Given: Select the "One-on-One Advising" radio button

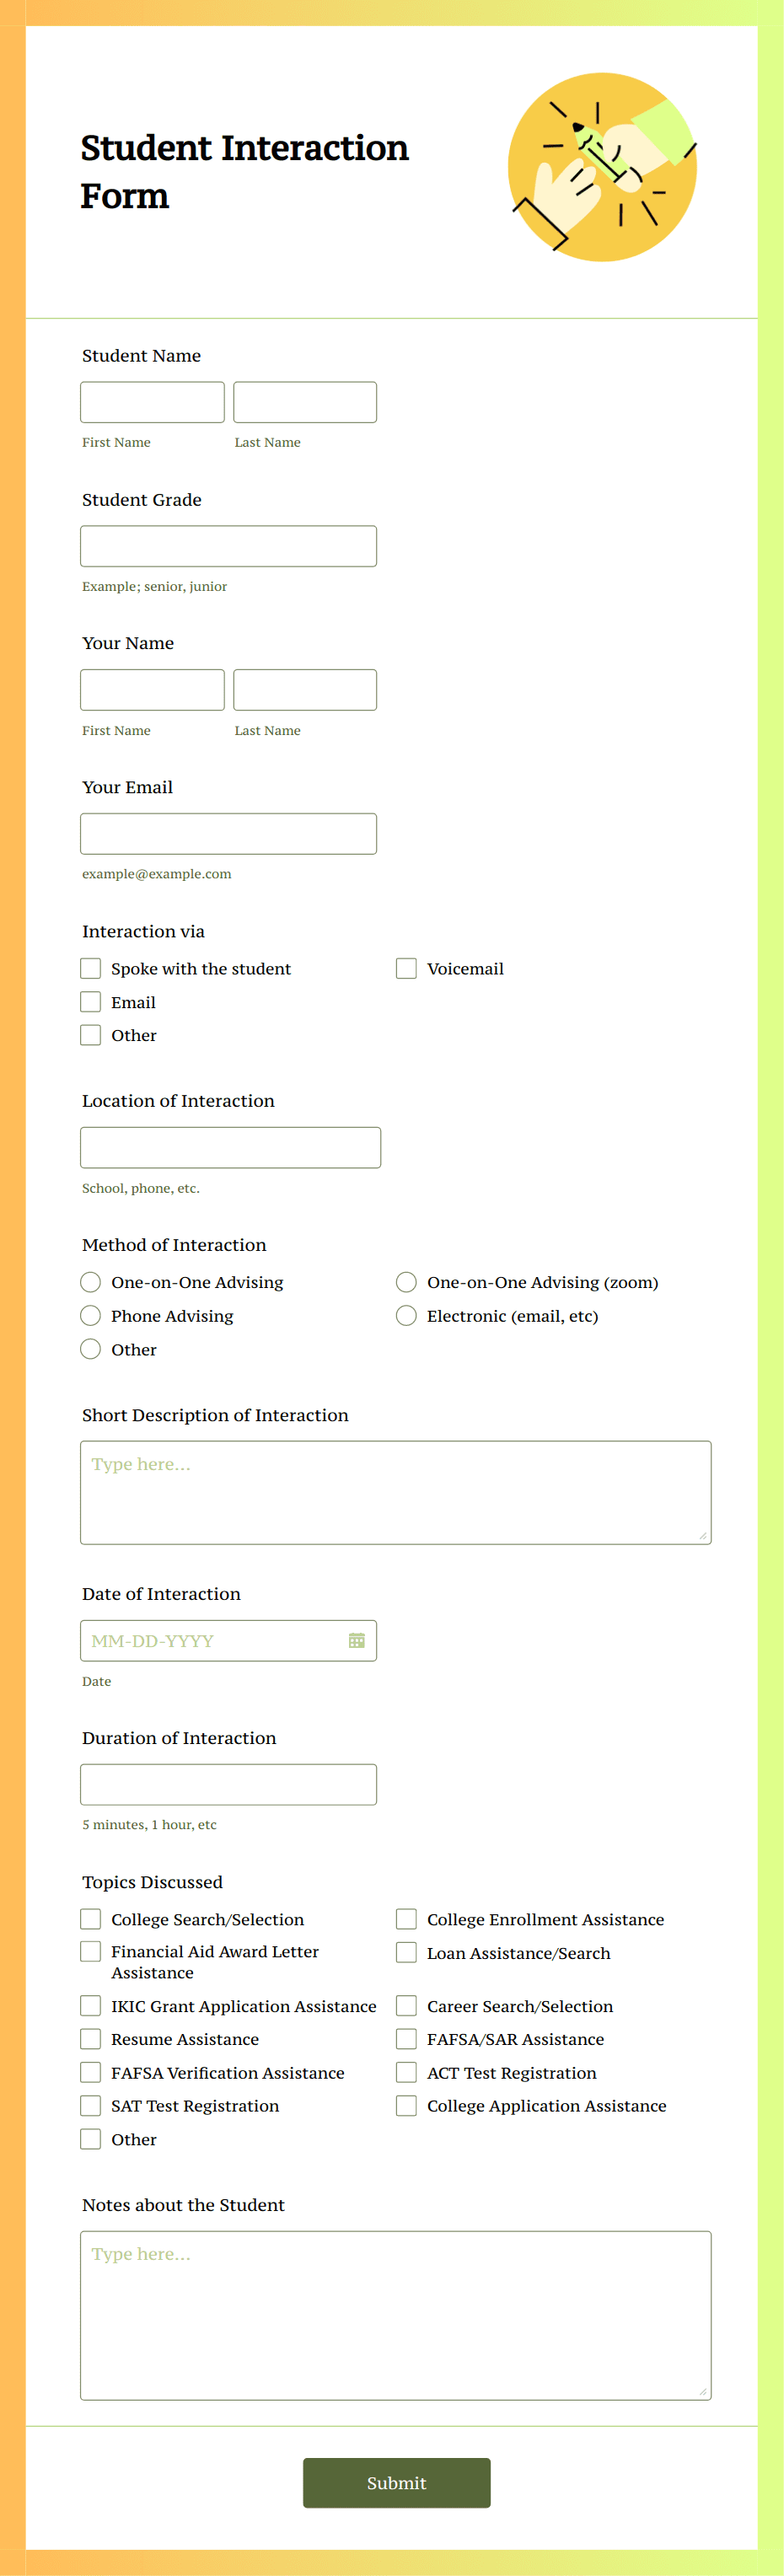Looking at the screenshot, I should [90, 1281].
